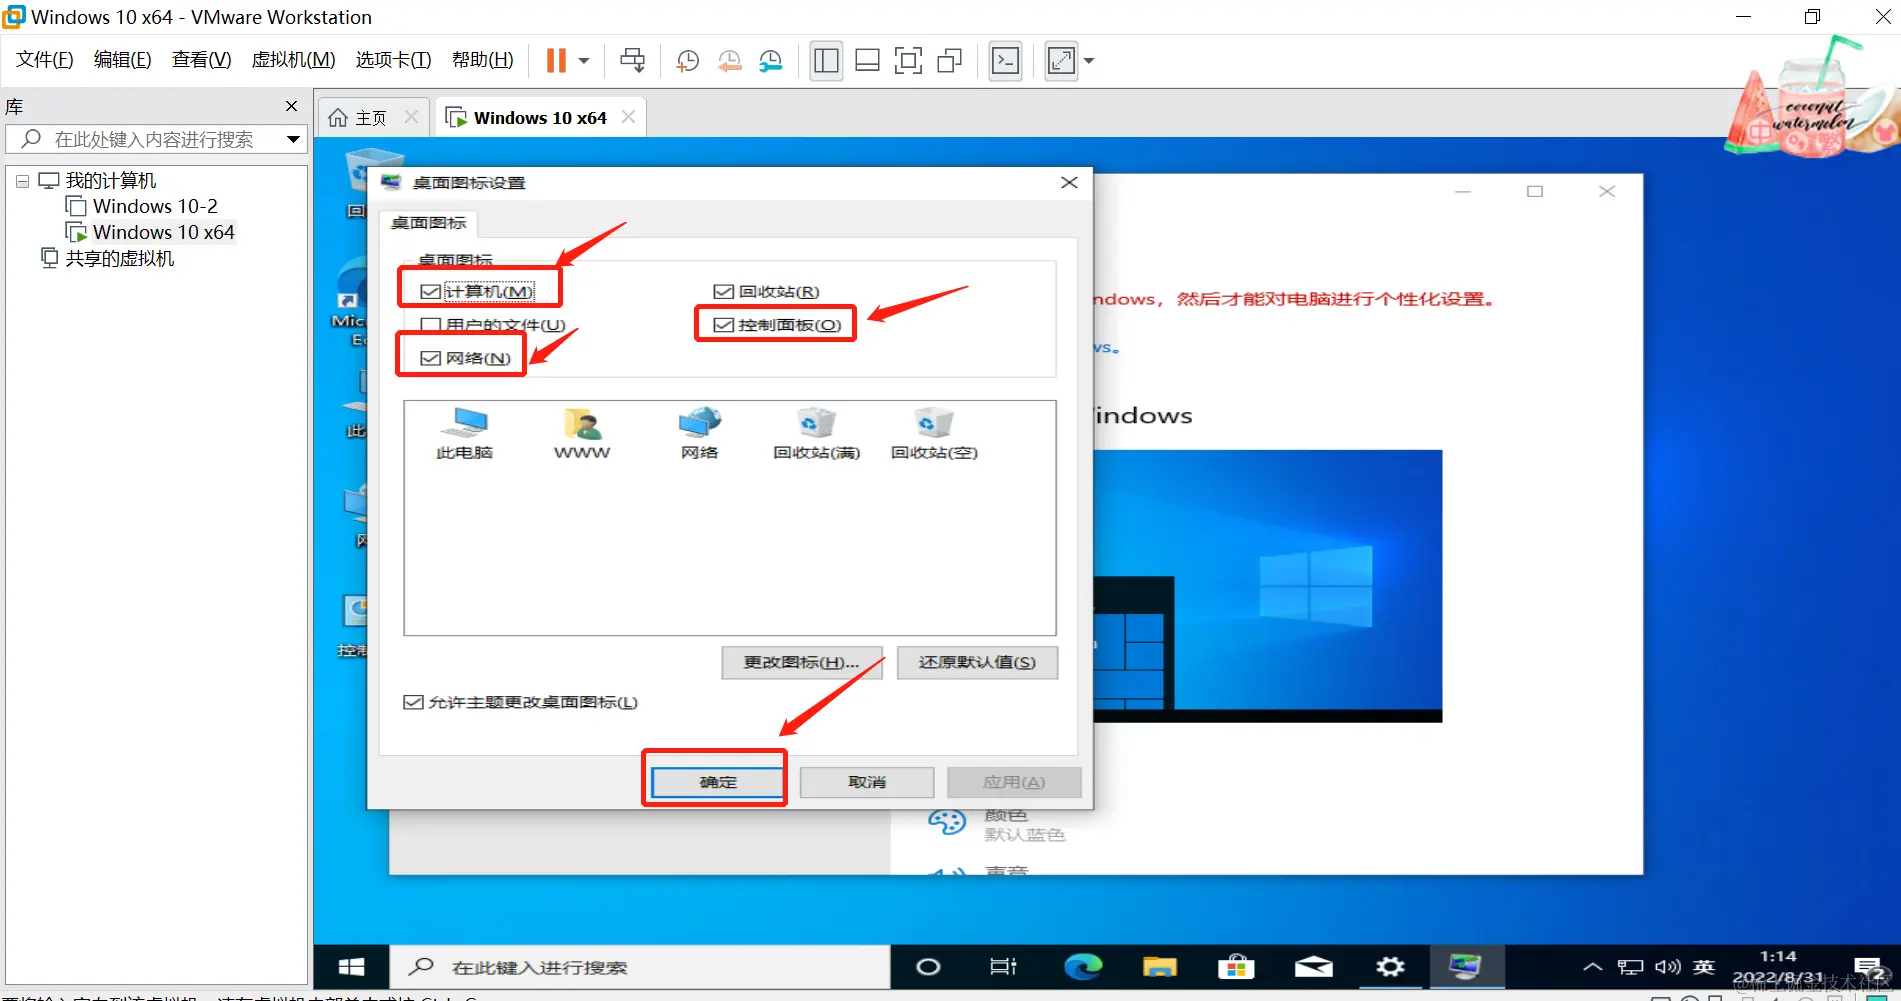The width and height of the screenshot is (1901, 1001).
Task: Take a snapshot of this virtual machine
Action: [x=688, y=61]
